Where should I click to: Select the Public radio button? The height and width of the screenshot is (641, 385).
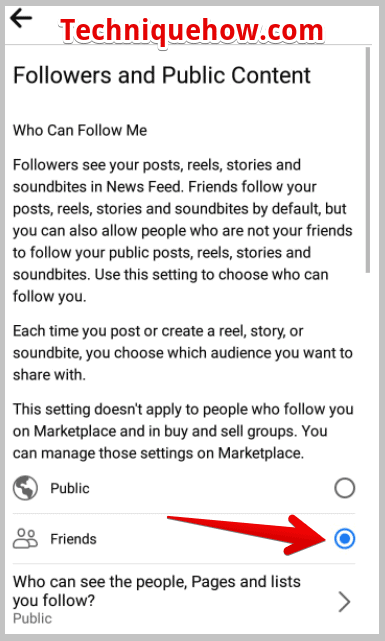pos(345,488)
